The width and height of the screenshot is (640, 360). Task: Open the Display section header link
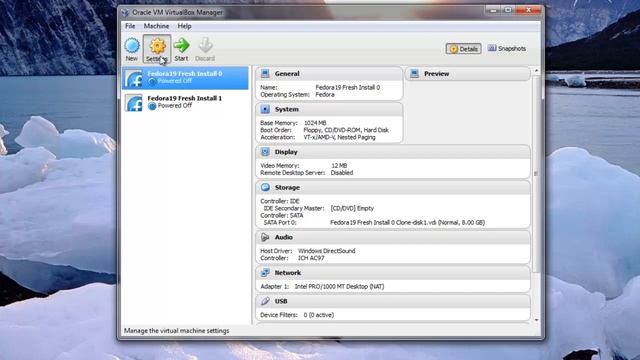tap(286, 152)
